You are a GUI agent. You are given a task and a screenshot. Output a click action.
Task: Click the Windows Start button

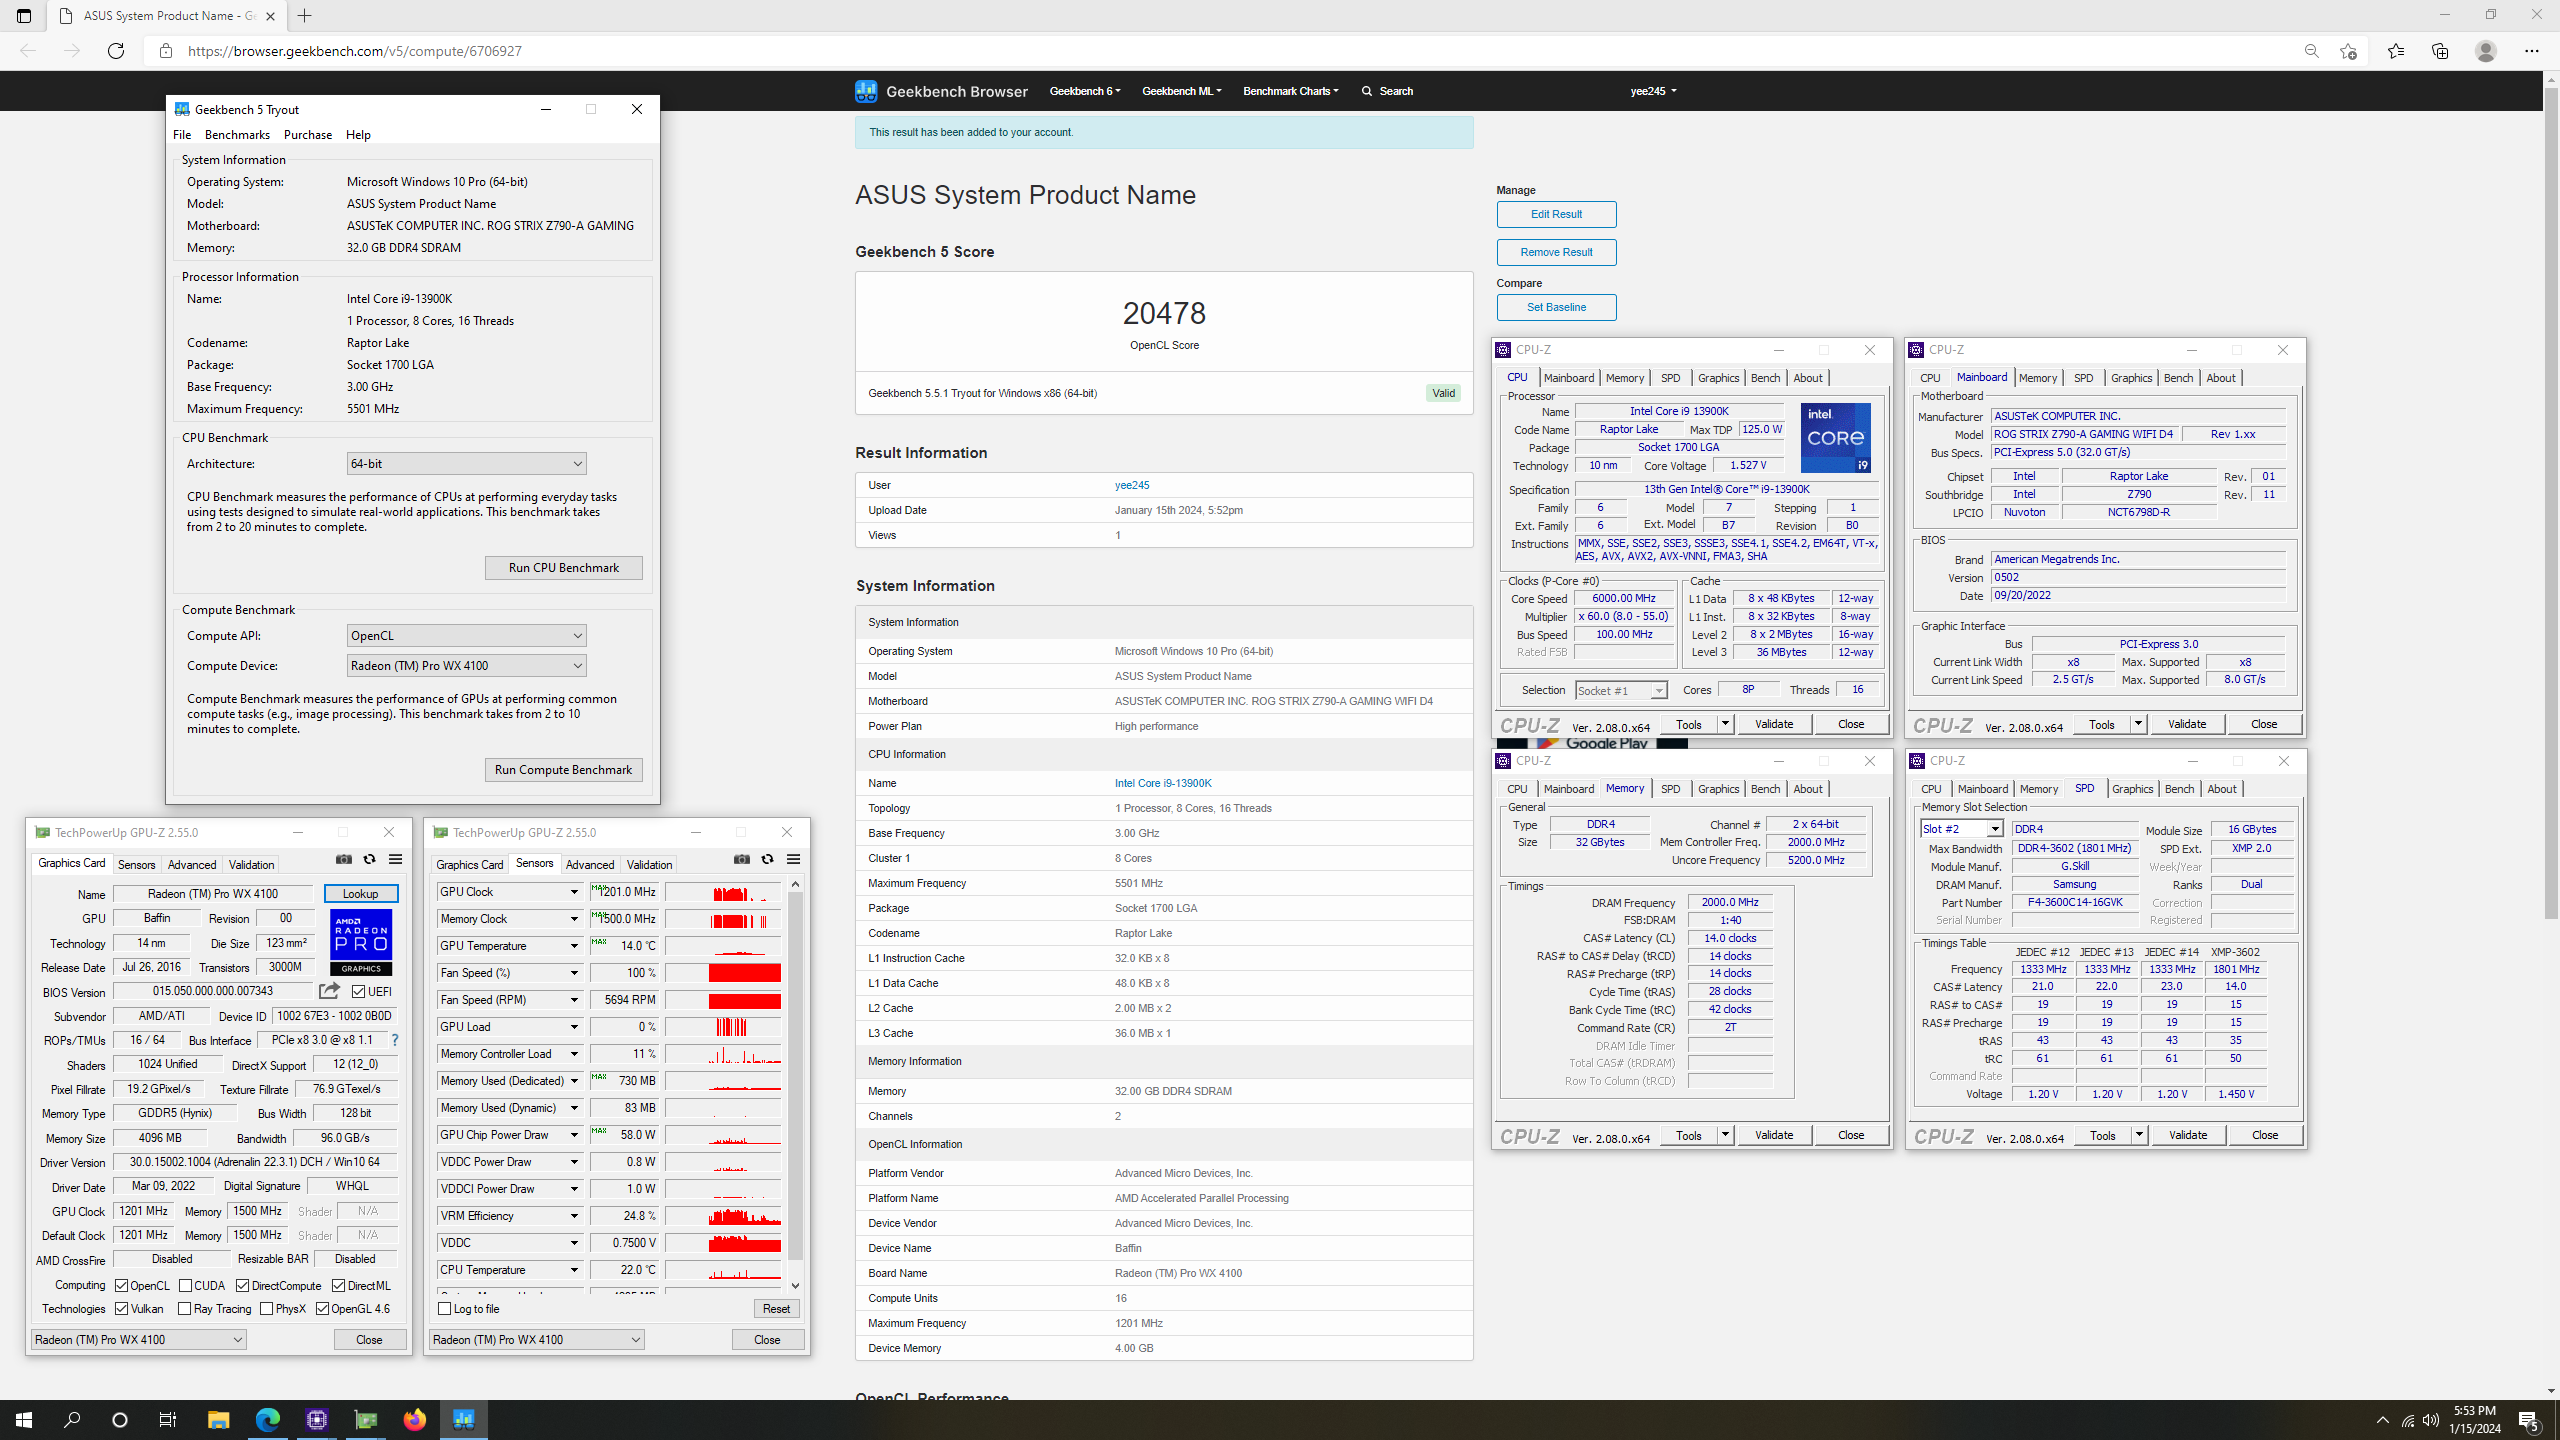[x=24, y=1419]
